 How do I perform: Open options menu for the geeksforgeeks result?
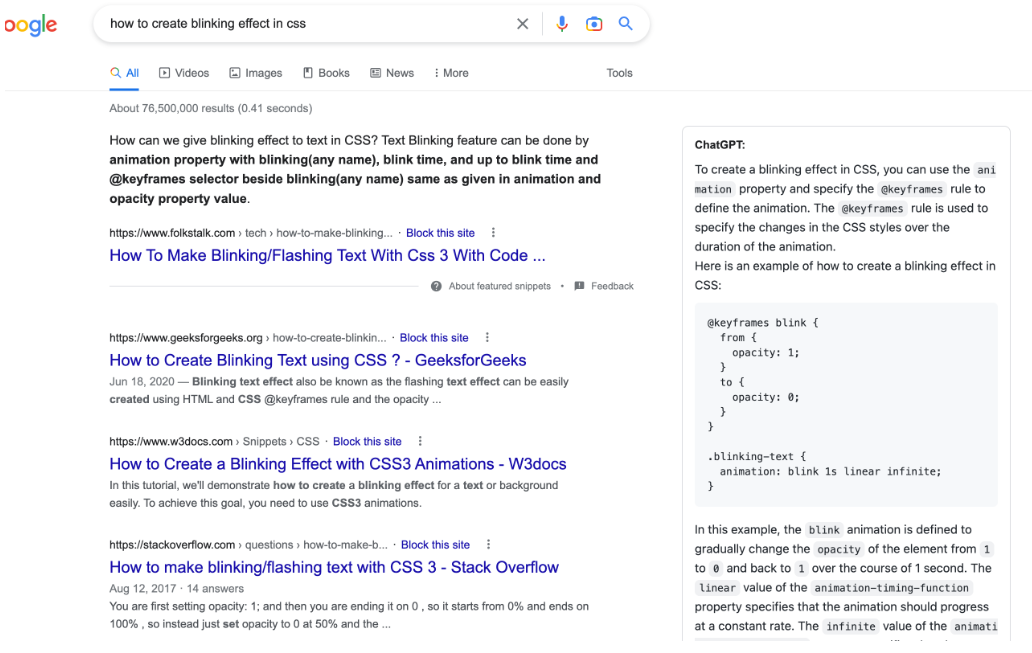pyautogui.click(x=487, y=337)
